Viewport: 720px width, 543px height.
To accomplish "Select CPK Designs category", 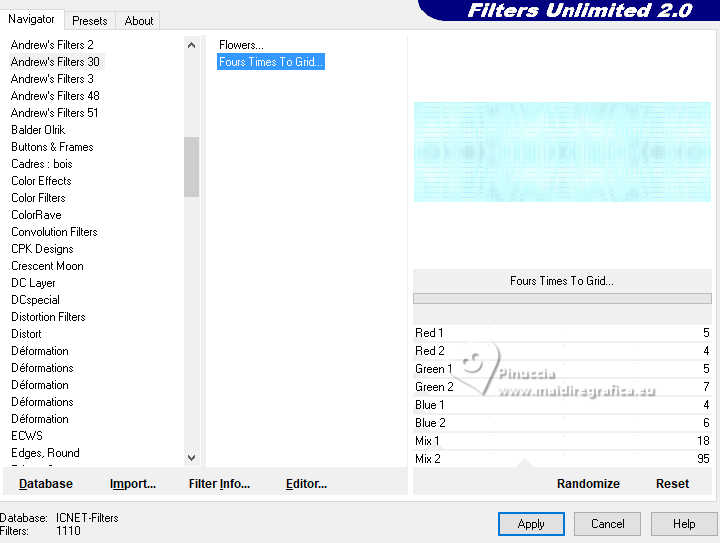I will tap(42, 249).
